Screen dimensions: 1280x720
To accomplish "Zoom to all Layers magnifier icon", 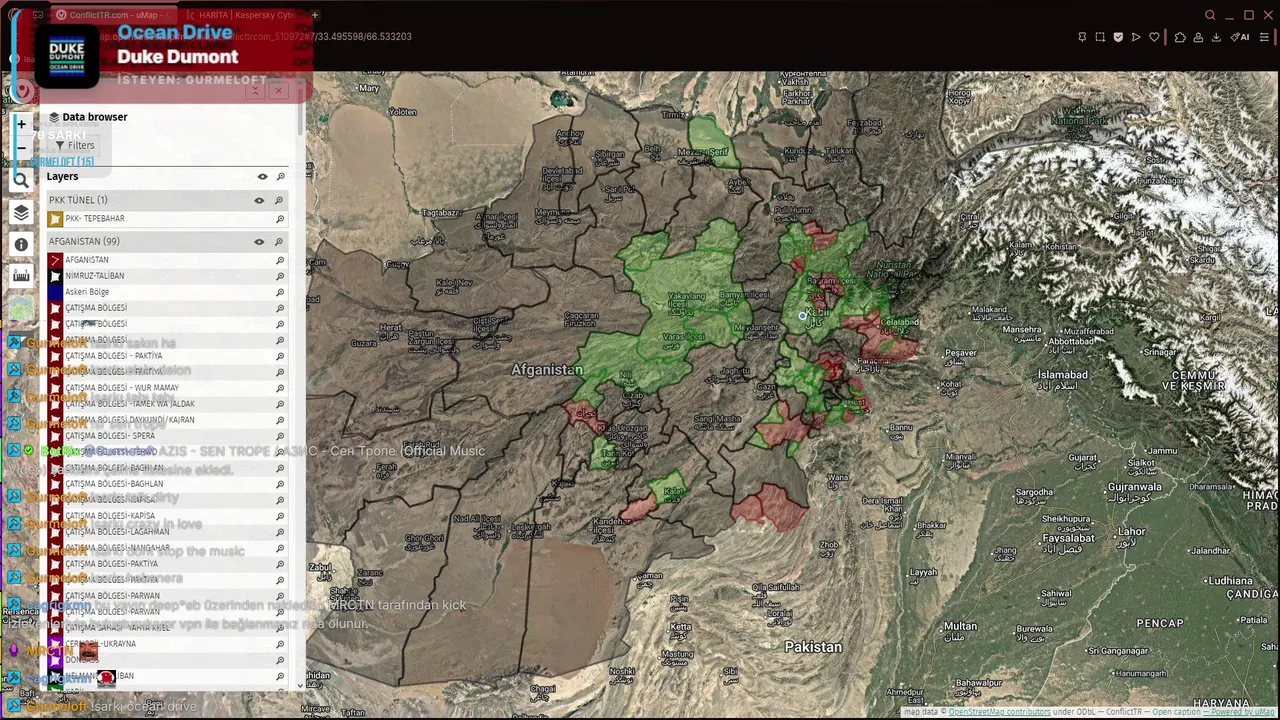I will [x=280, y=177].
